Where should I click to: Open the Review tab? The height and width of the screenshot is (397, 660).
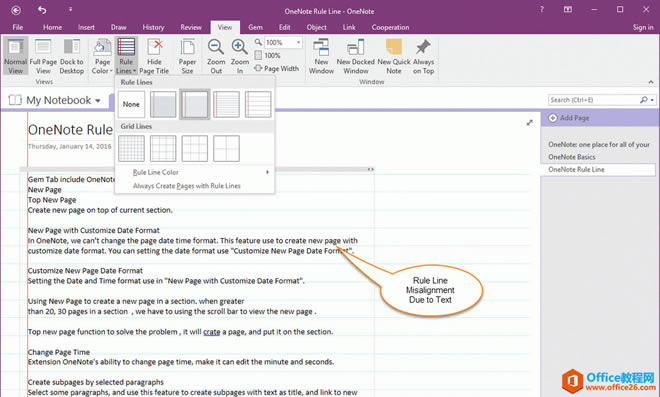click(191, 27)
